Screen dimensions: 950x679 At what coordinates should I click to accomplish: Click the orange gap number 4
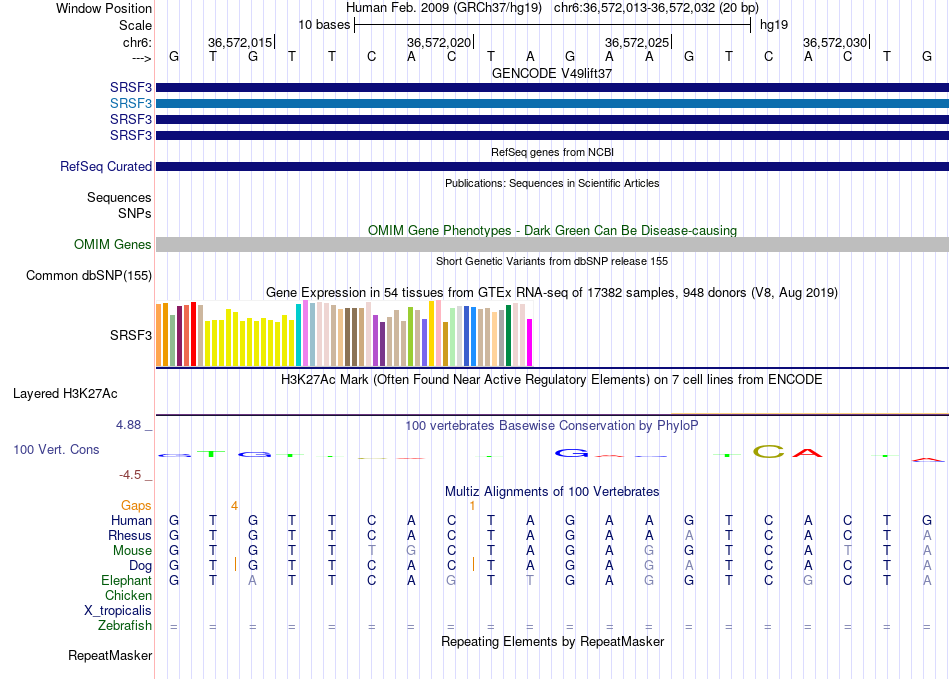pos(234,506)
